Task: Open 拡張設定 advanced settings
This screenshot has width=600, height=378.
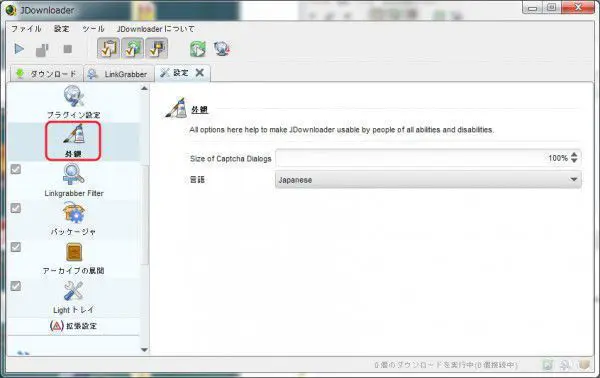Action: coord(73,326)
